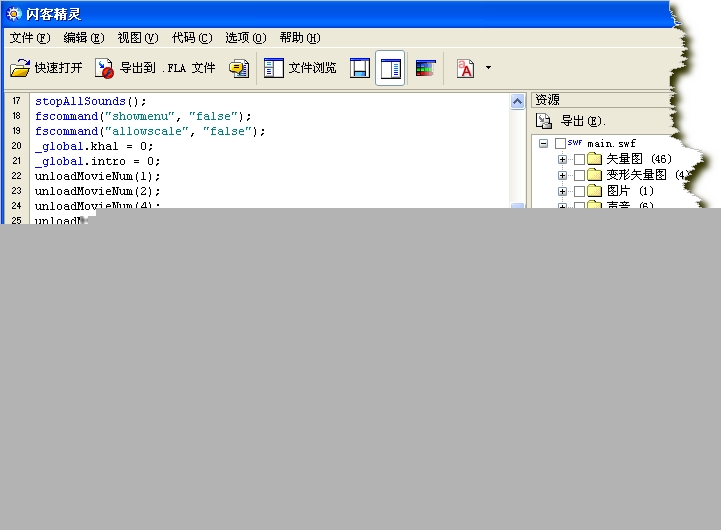The width and height of the screenshot is (721, 530).
Task: Open the 文件(F) menu
Action: pos(30,38)
